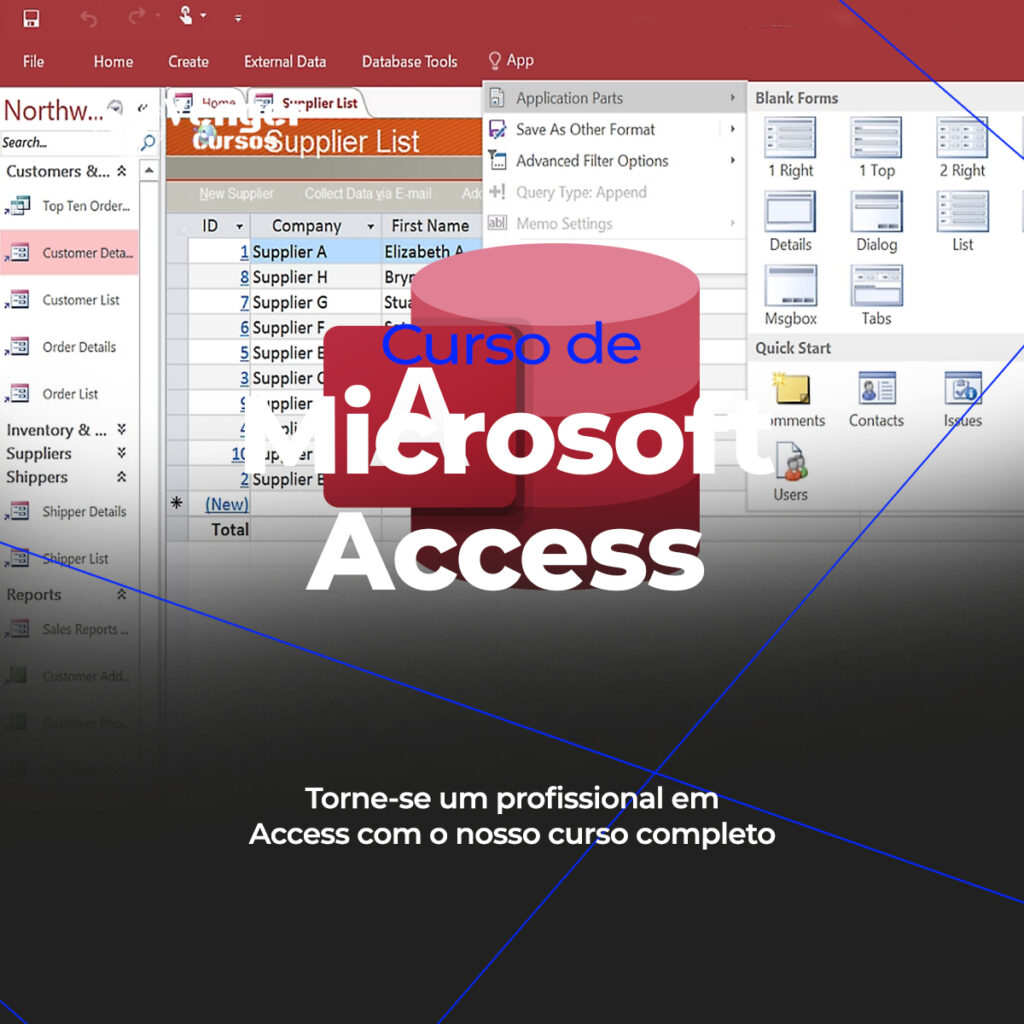Open Sales Reports item
This screenshot has width=1024, height=1024.
[67, 629]
